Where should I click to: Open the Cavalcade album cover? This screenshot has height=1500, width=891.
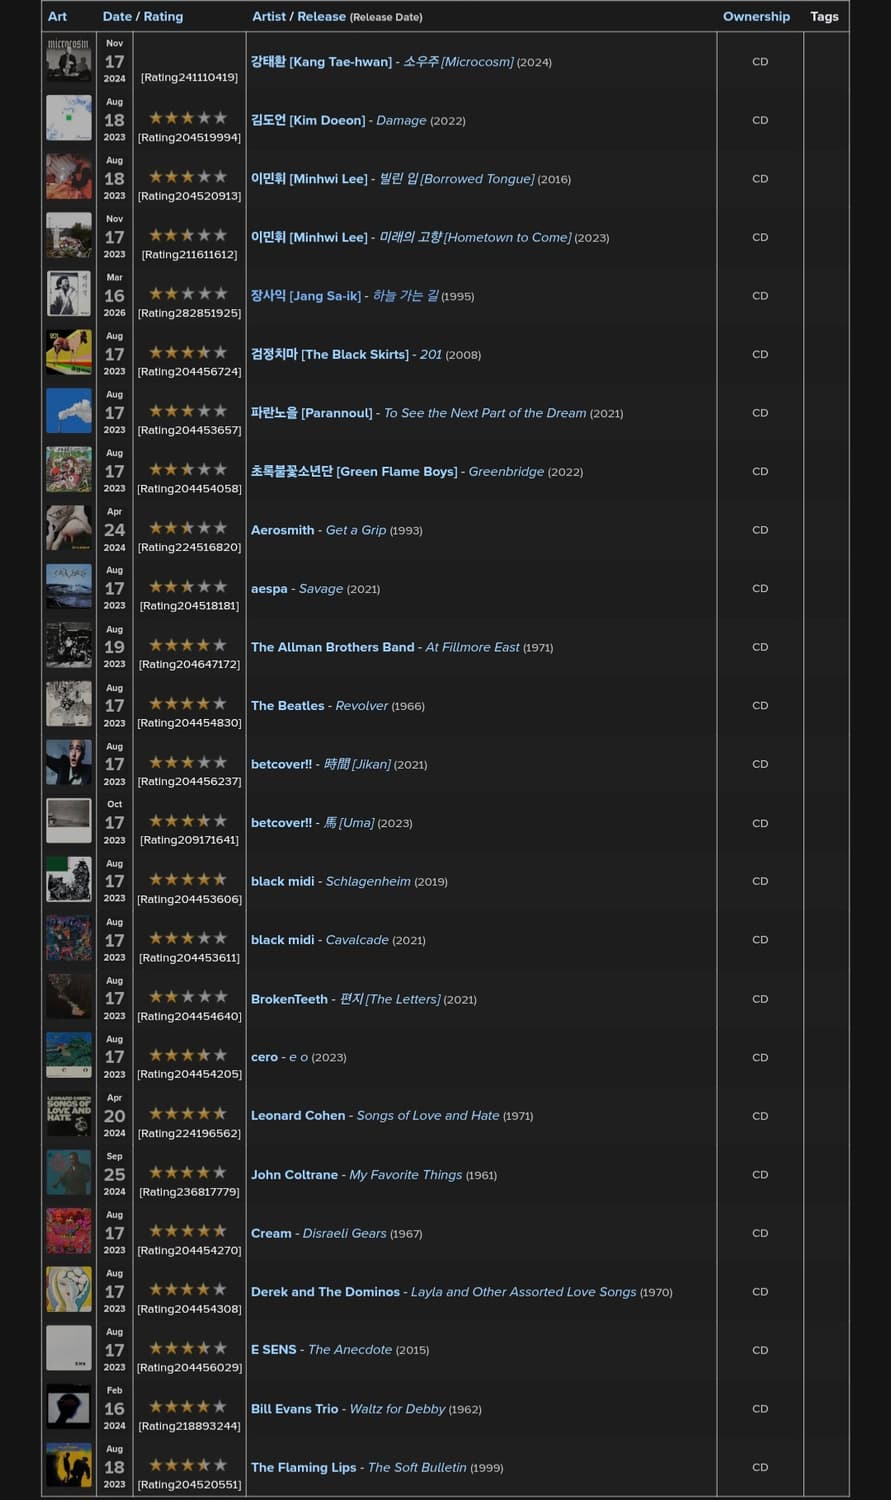pyautogui.click(x=69, y=938)
